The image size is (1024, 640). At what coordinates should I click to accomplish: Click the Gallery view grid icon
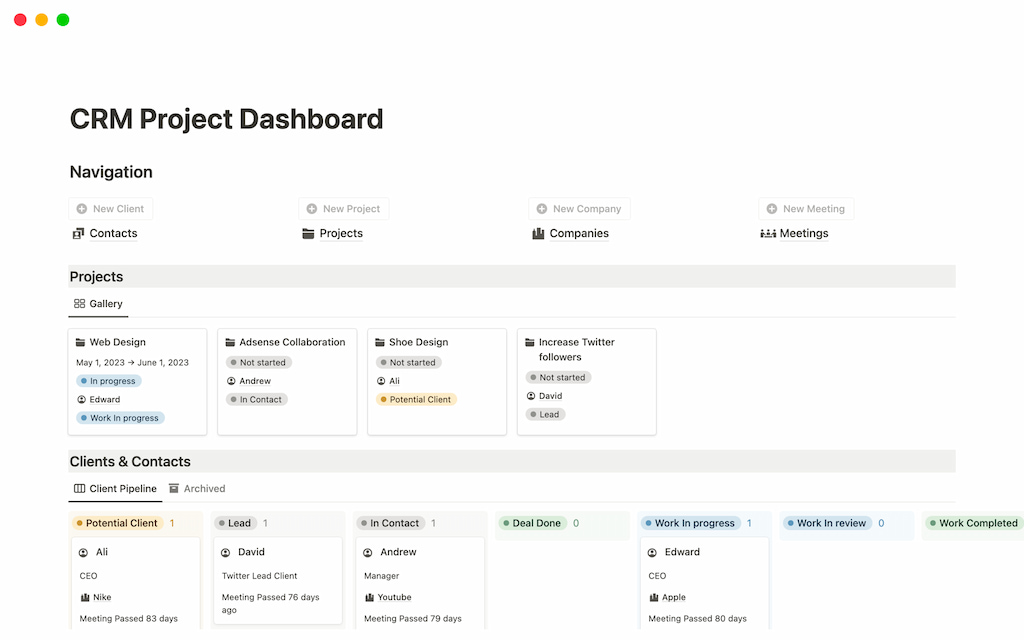(80, 303)
